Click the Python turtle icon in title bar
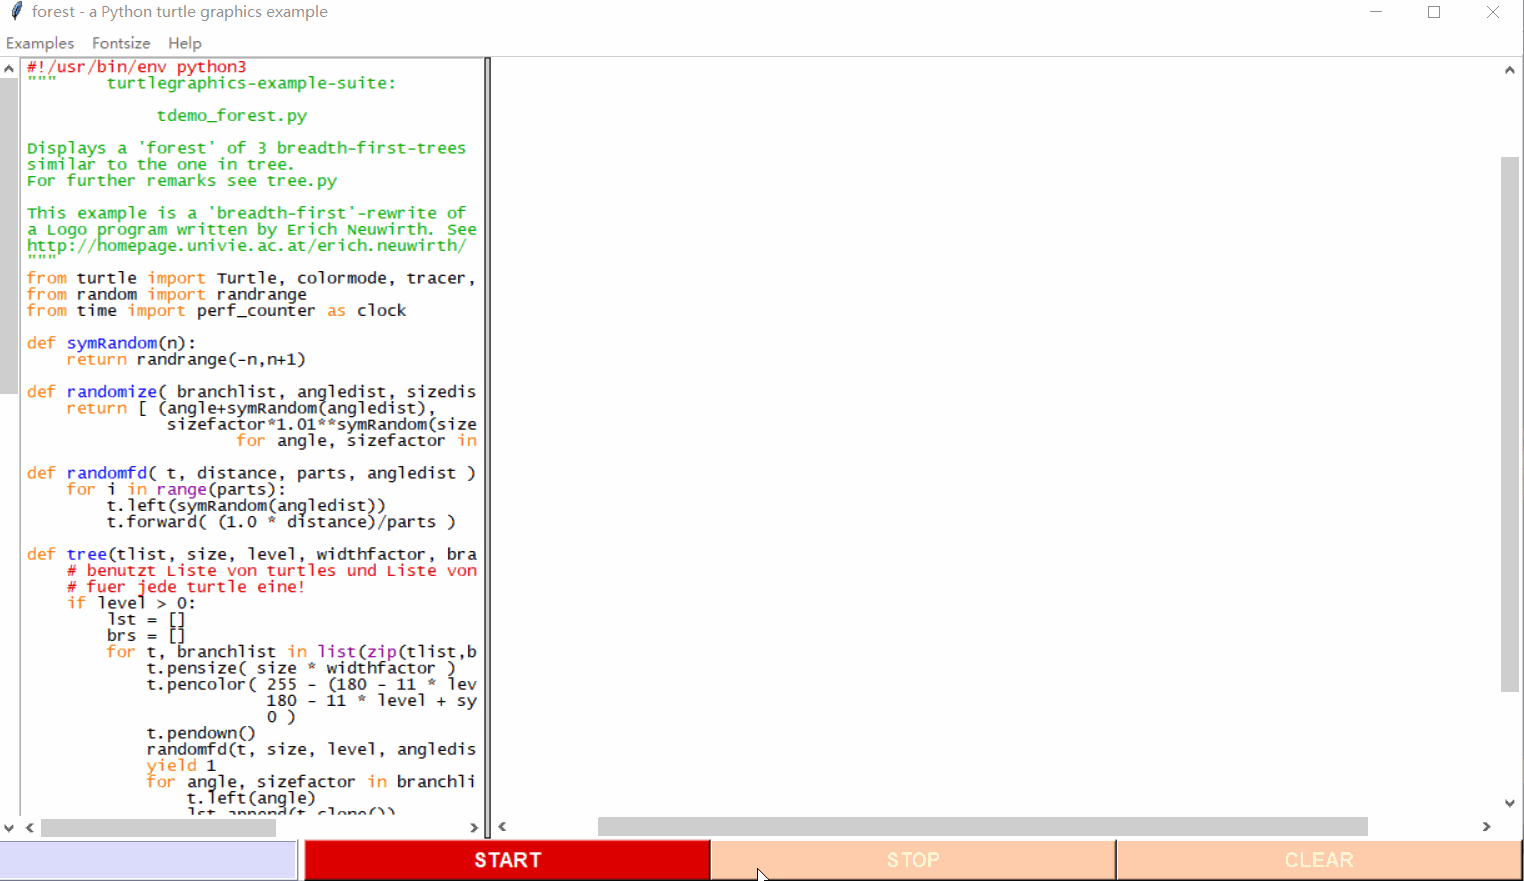Image resolution: width=1524 pixels, height=881 pixels. click(14, 12)
